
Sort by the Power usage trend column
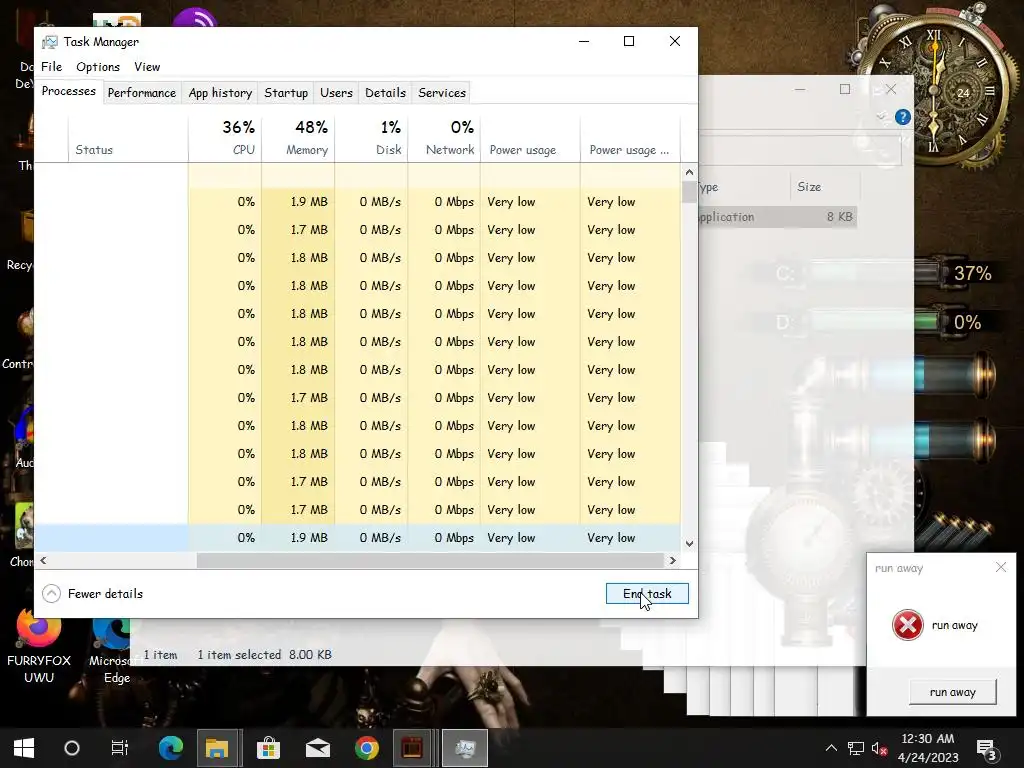coord(630,139)
